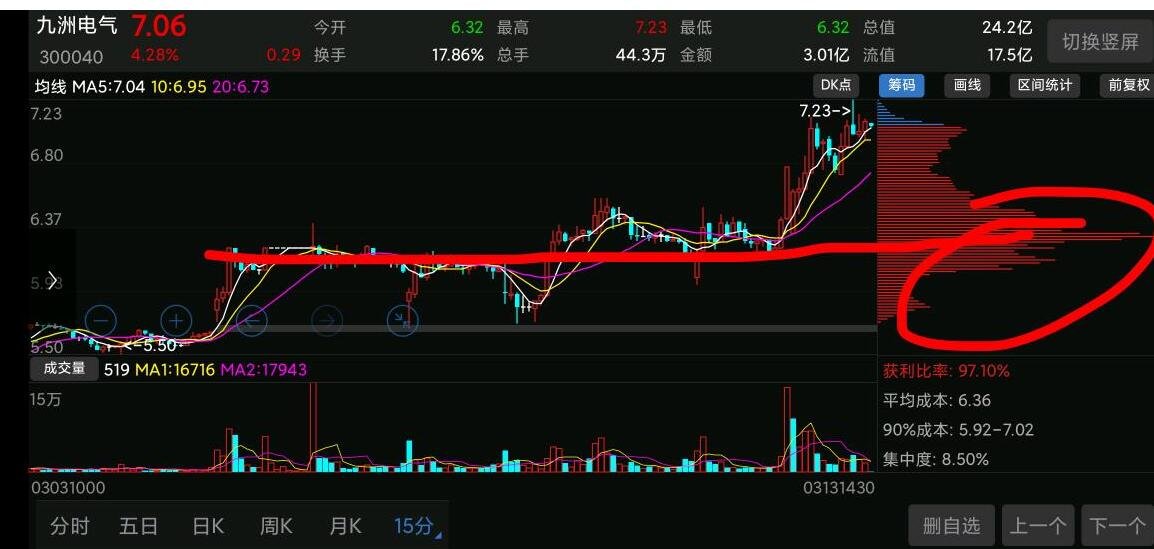Click the 集中度: 8.50% text
This screenshot has width=1154, height=549.
(936, 460)
